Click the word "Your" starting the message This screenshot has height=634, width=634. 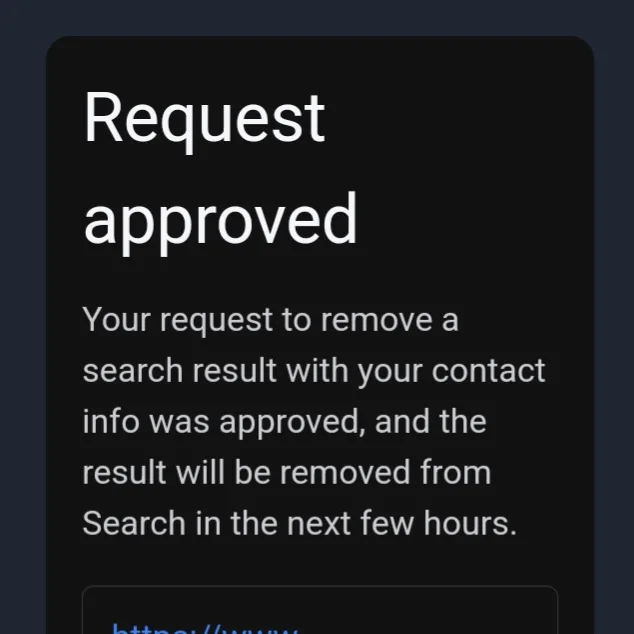[116, 320]
